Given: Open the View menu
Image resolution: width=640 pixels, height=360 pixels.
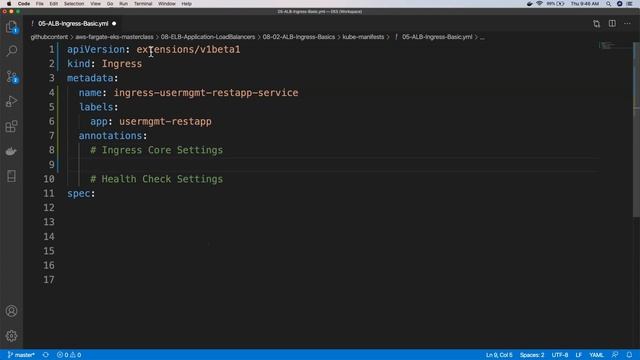Looking at the screenshot, I should tap(96, 4).
